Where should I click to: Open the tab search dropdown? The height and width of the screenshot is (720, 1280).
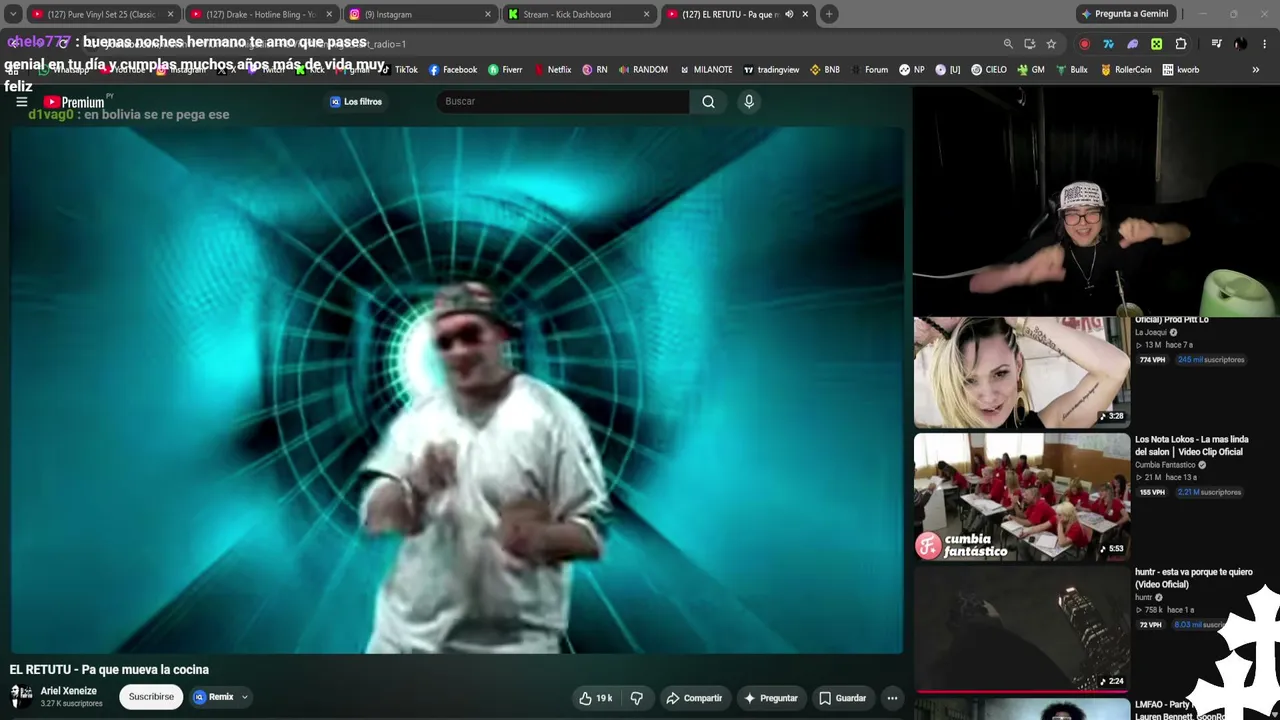(x=13, y=14)
